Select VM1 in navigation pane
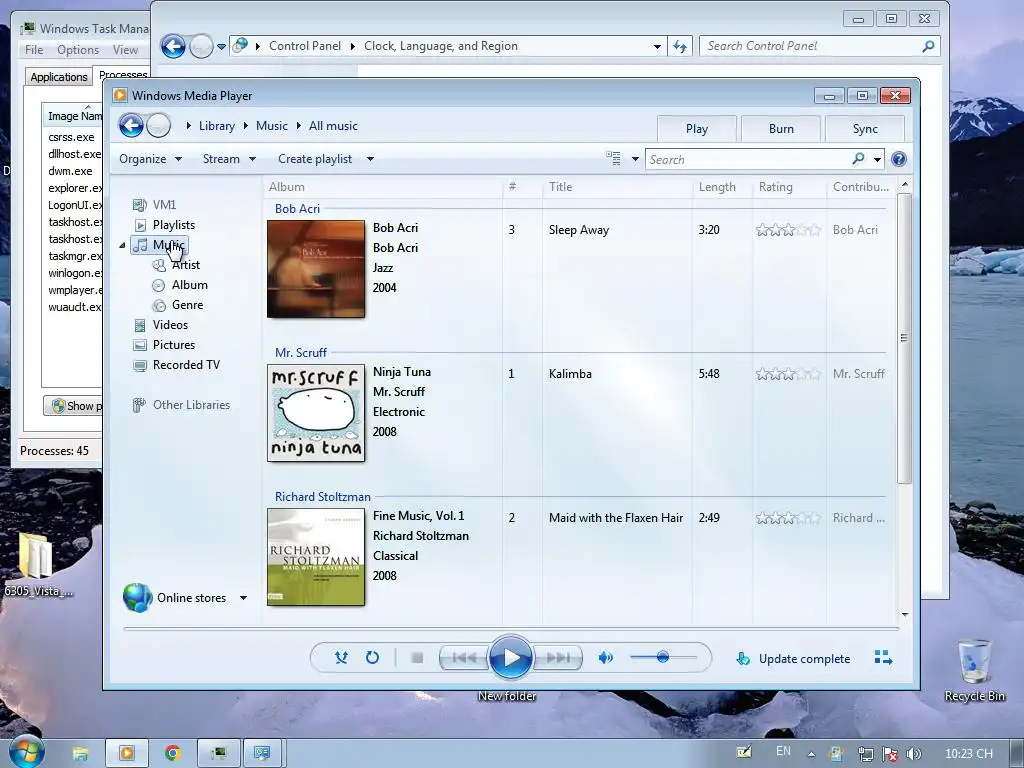The height and width of the screenshot is (768, 1024). [x=164, y=204]
